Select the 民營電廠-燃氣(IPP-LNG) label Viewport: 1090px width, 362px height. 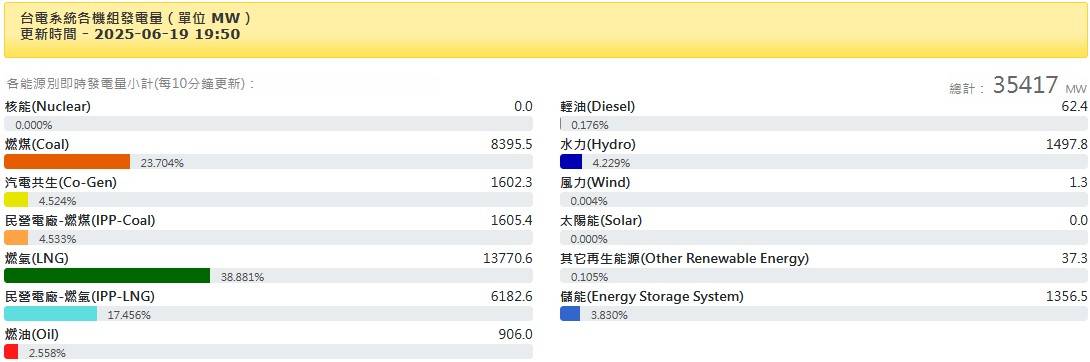79,297
